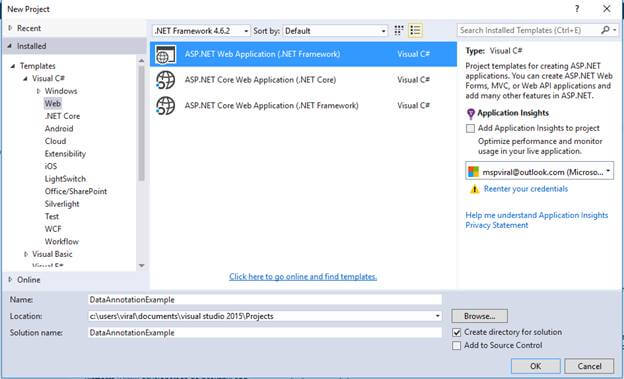Close the New Project dialog
The image size is (624, 379).
click(606, 9)
